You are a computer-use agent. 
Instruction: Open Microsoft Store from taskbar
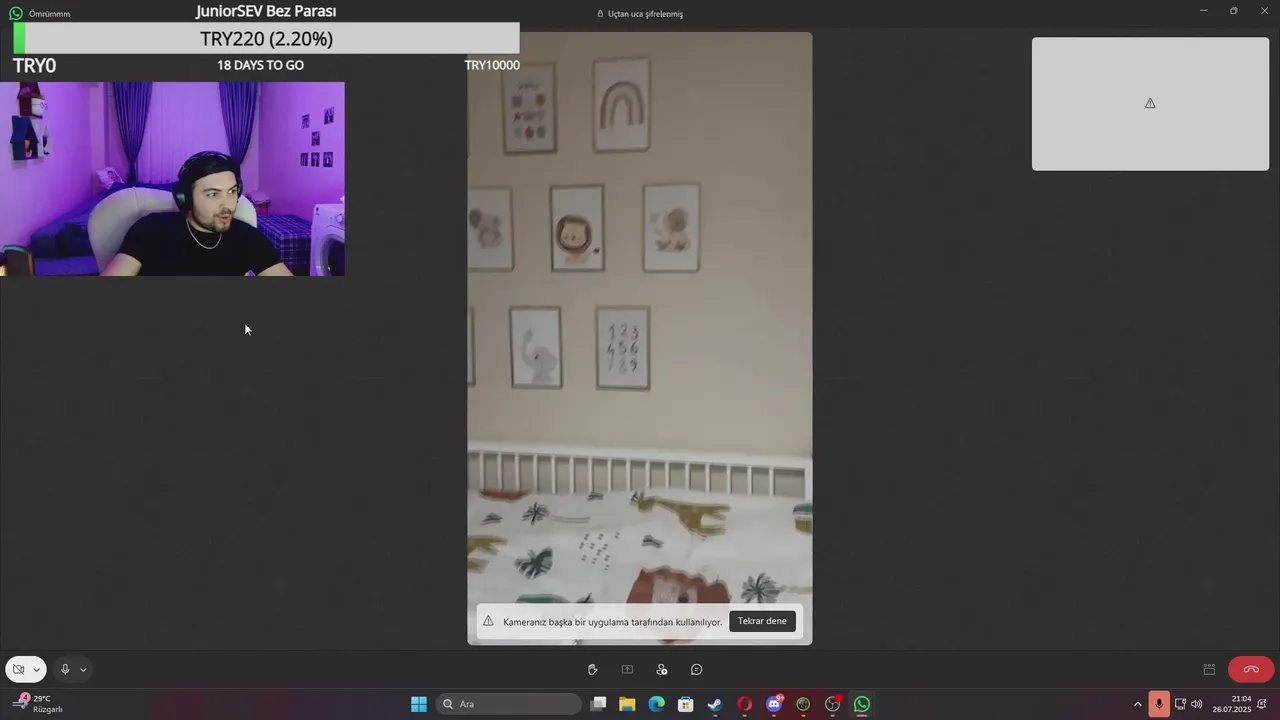[x=685, y=704]
